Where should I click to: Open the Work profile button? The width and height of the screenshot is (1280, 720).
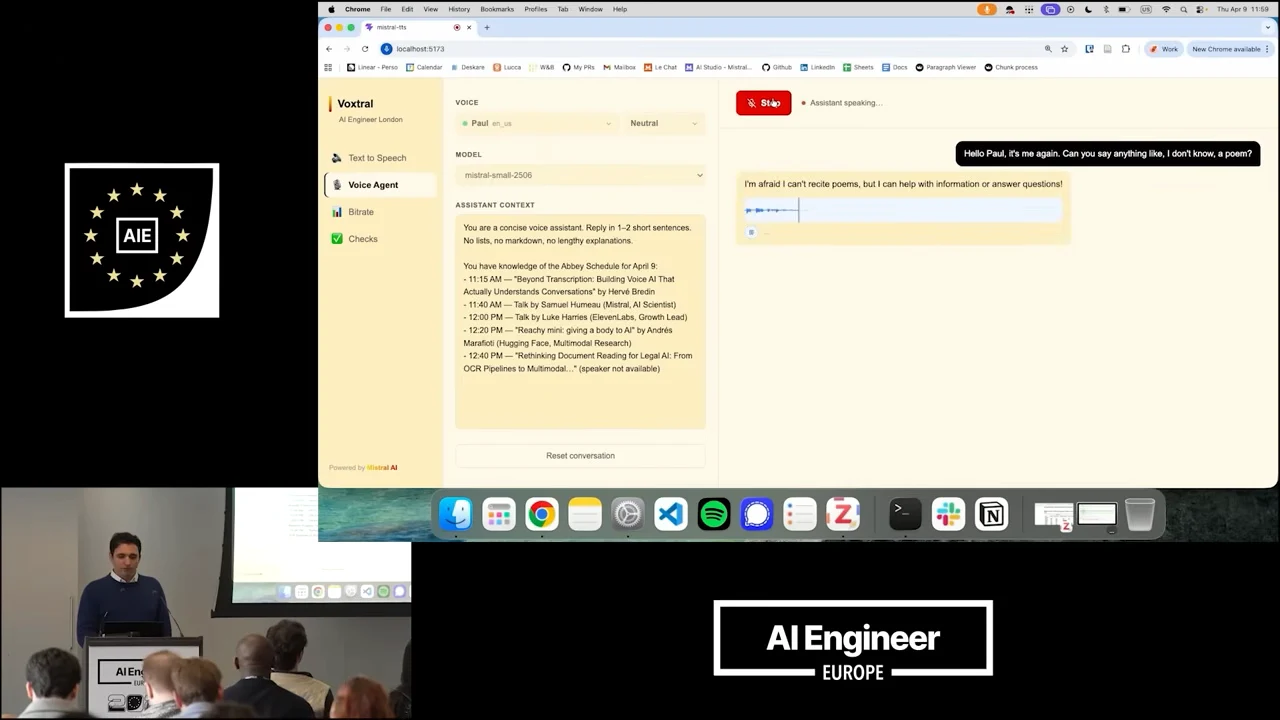pos(1164,49)
